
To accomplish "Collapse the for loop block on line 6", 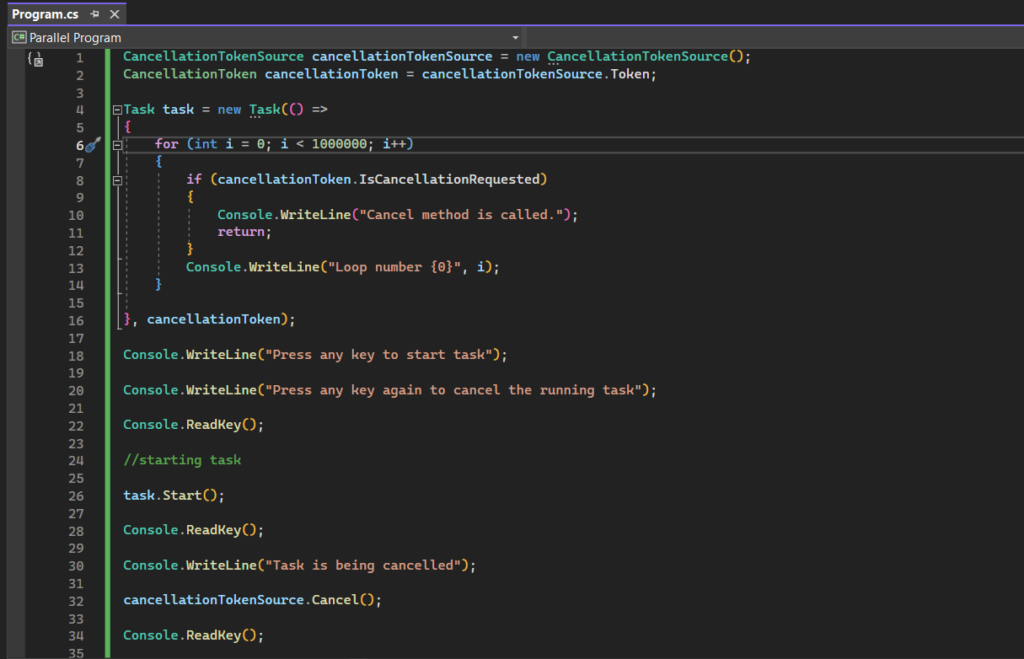I will pyautogui.click(x=117, y=145).
